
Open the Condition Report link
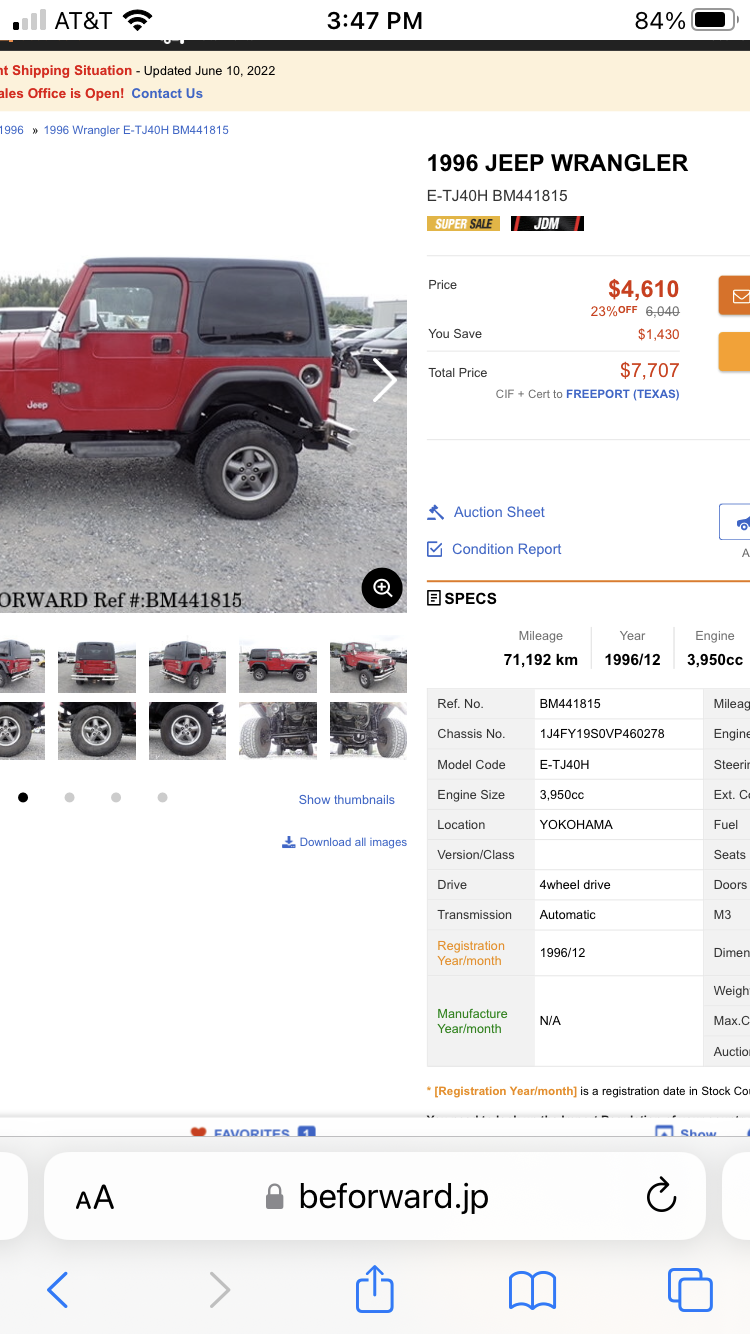506,549
